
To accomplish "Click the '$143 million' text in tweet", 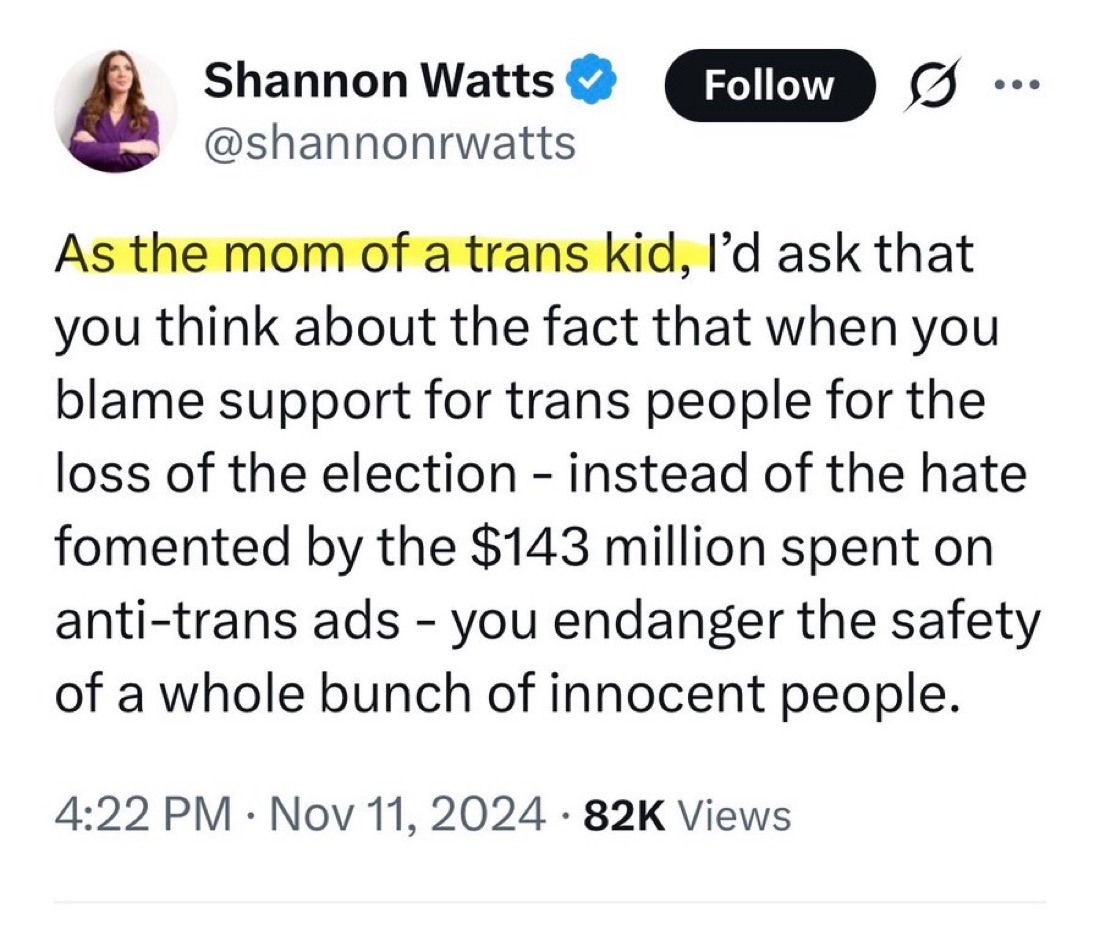I will (620, 548).
